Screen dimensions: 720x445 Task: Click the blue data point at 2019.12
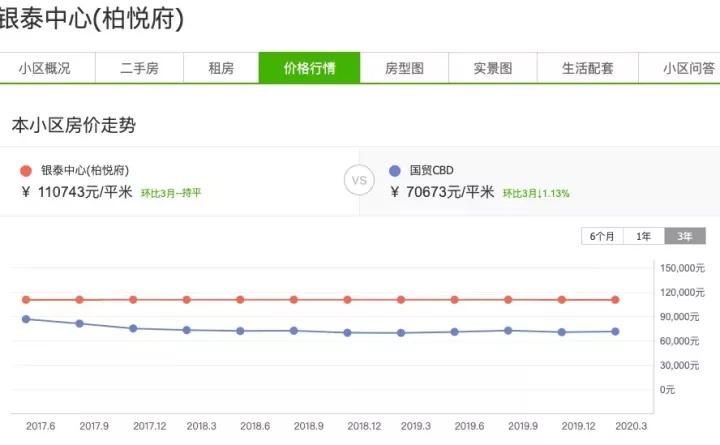click(x=562, y=332)
